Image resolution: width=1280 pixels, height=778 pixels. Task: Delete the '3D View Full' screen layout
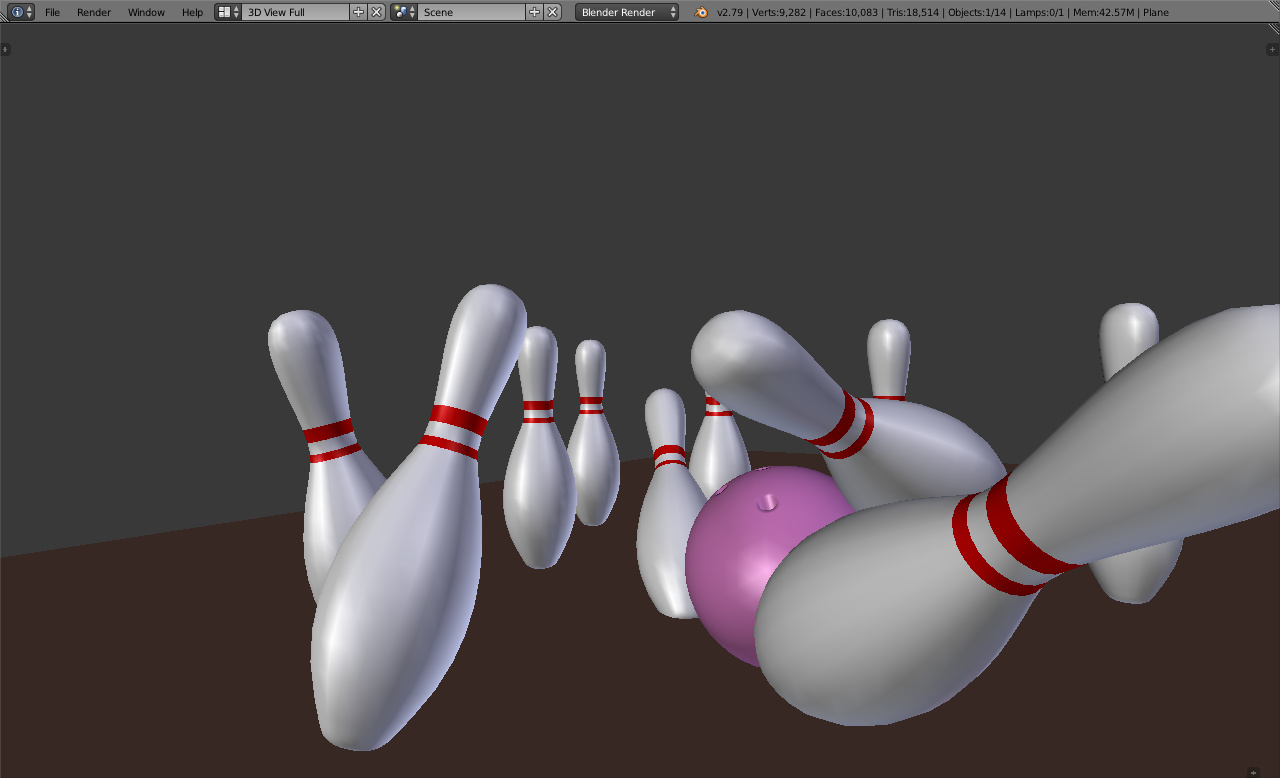tap(376, 12)
